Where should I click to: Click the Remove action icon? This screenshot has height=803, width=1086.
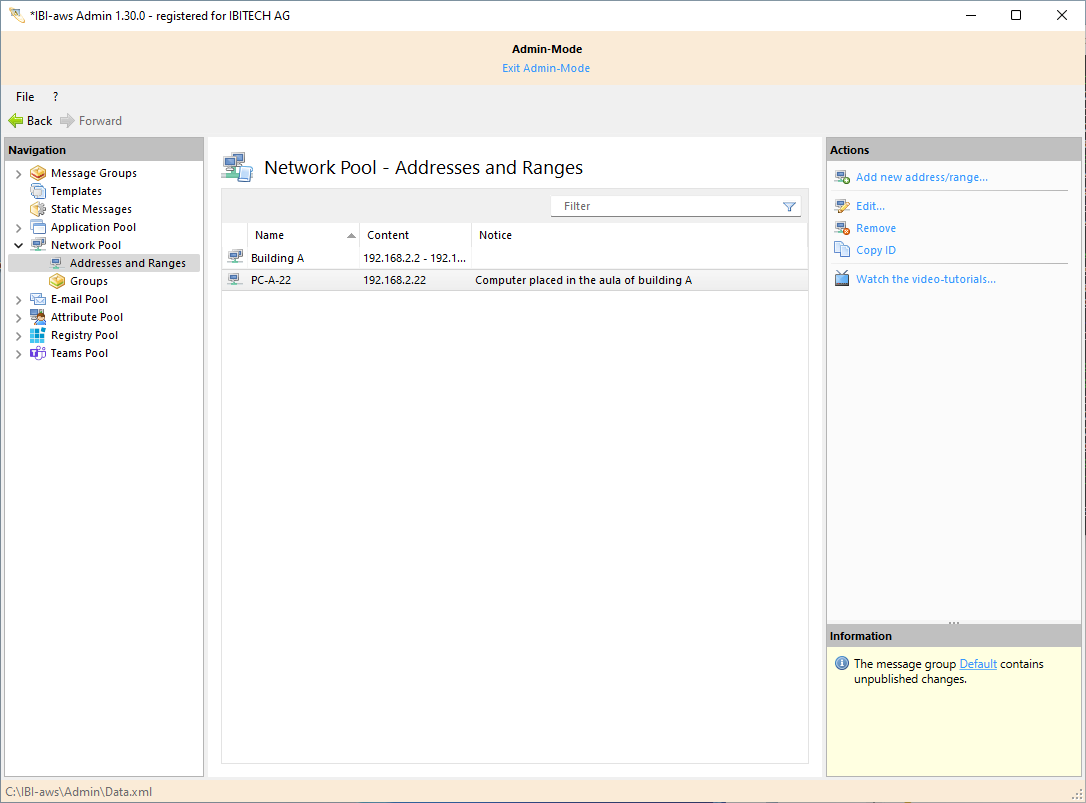pyautogui.click(x=842, y=228)
